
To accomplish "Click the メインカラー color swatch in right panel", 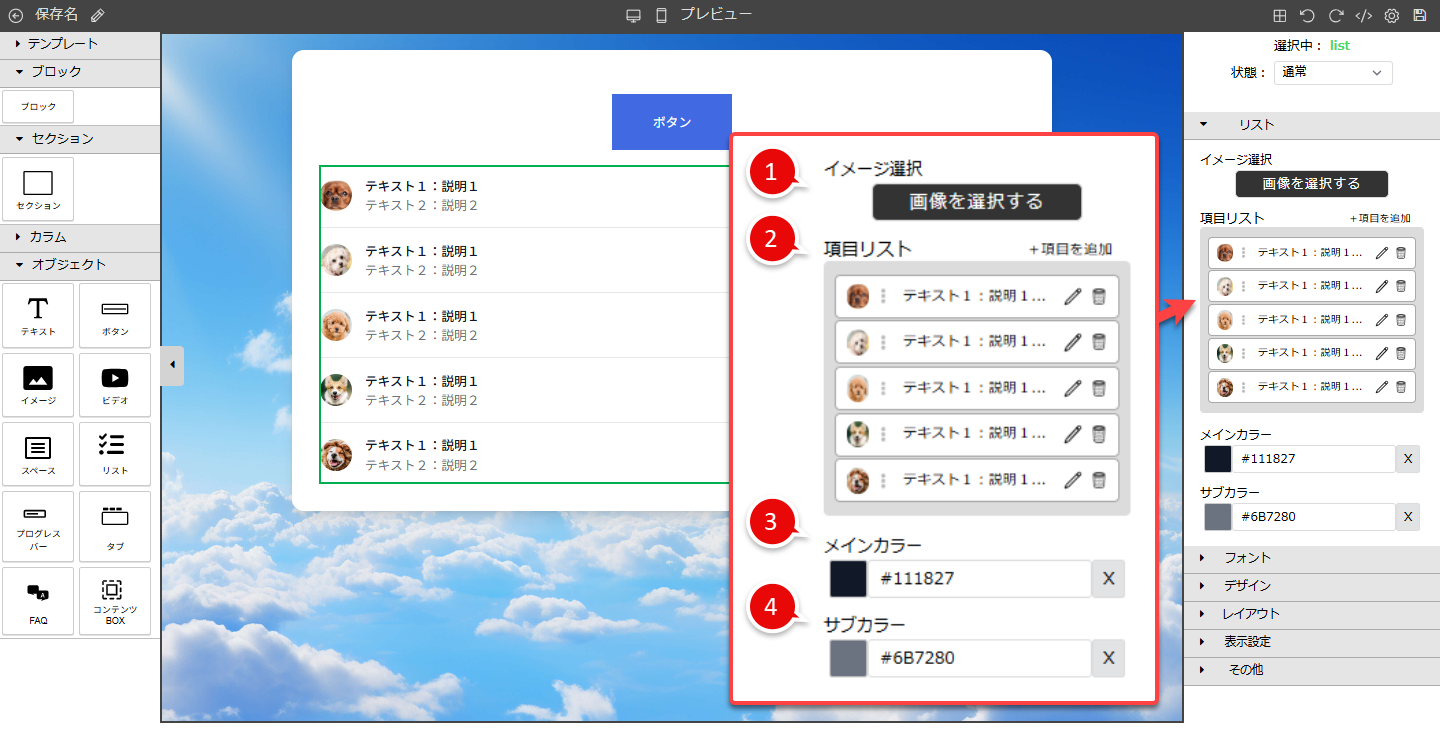I will coord(1218,459).
